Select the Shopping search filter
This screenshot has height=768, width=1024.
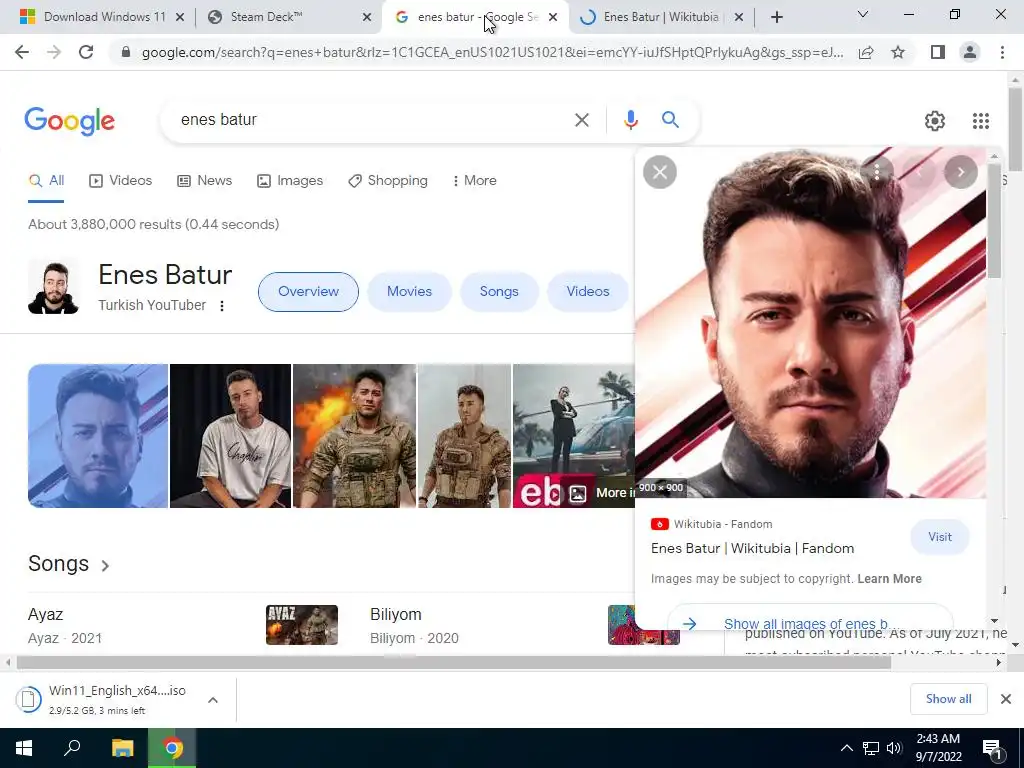click(388, 180)
